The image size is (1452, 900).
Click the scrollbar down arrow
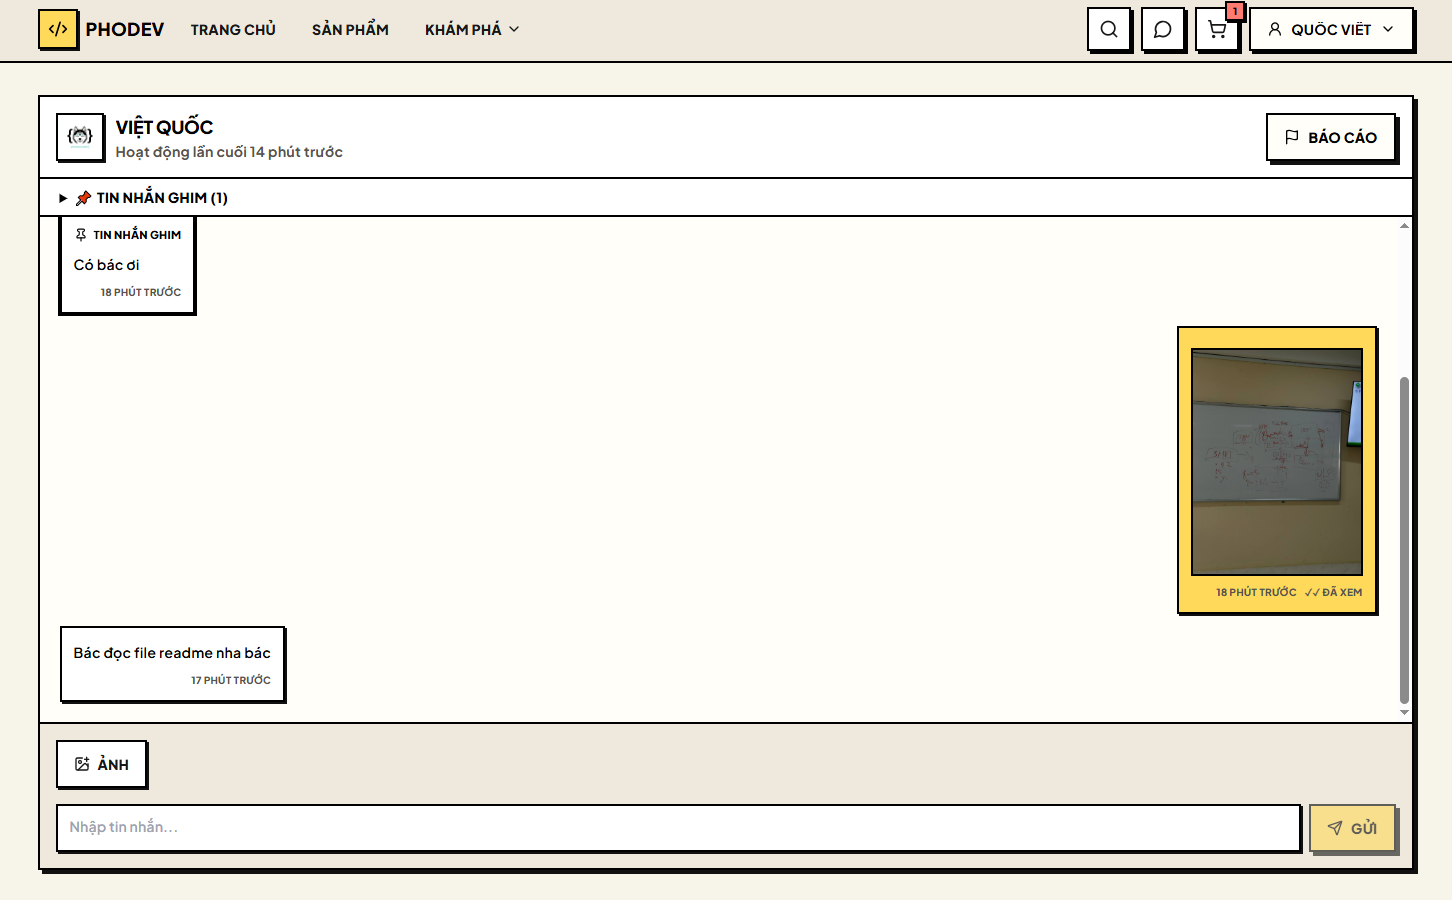[x=1404, y=713]
